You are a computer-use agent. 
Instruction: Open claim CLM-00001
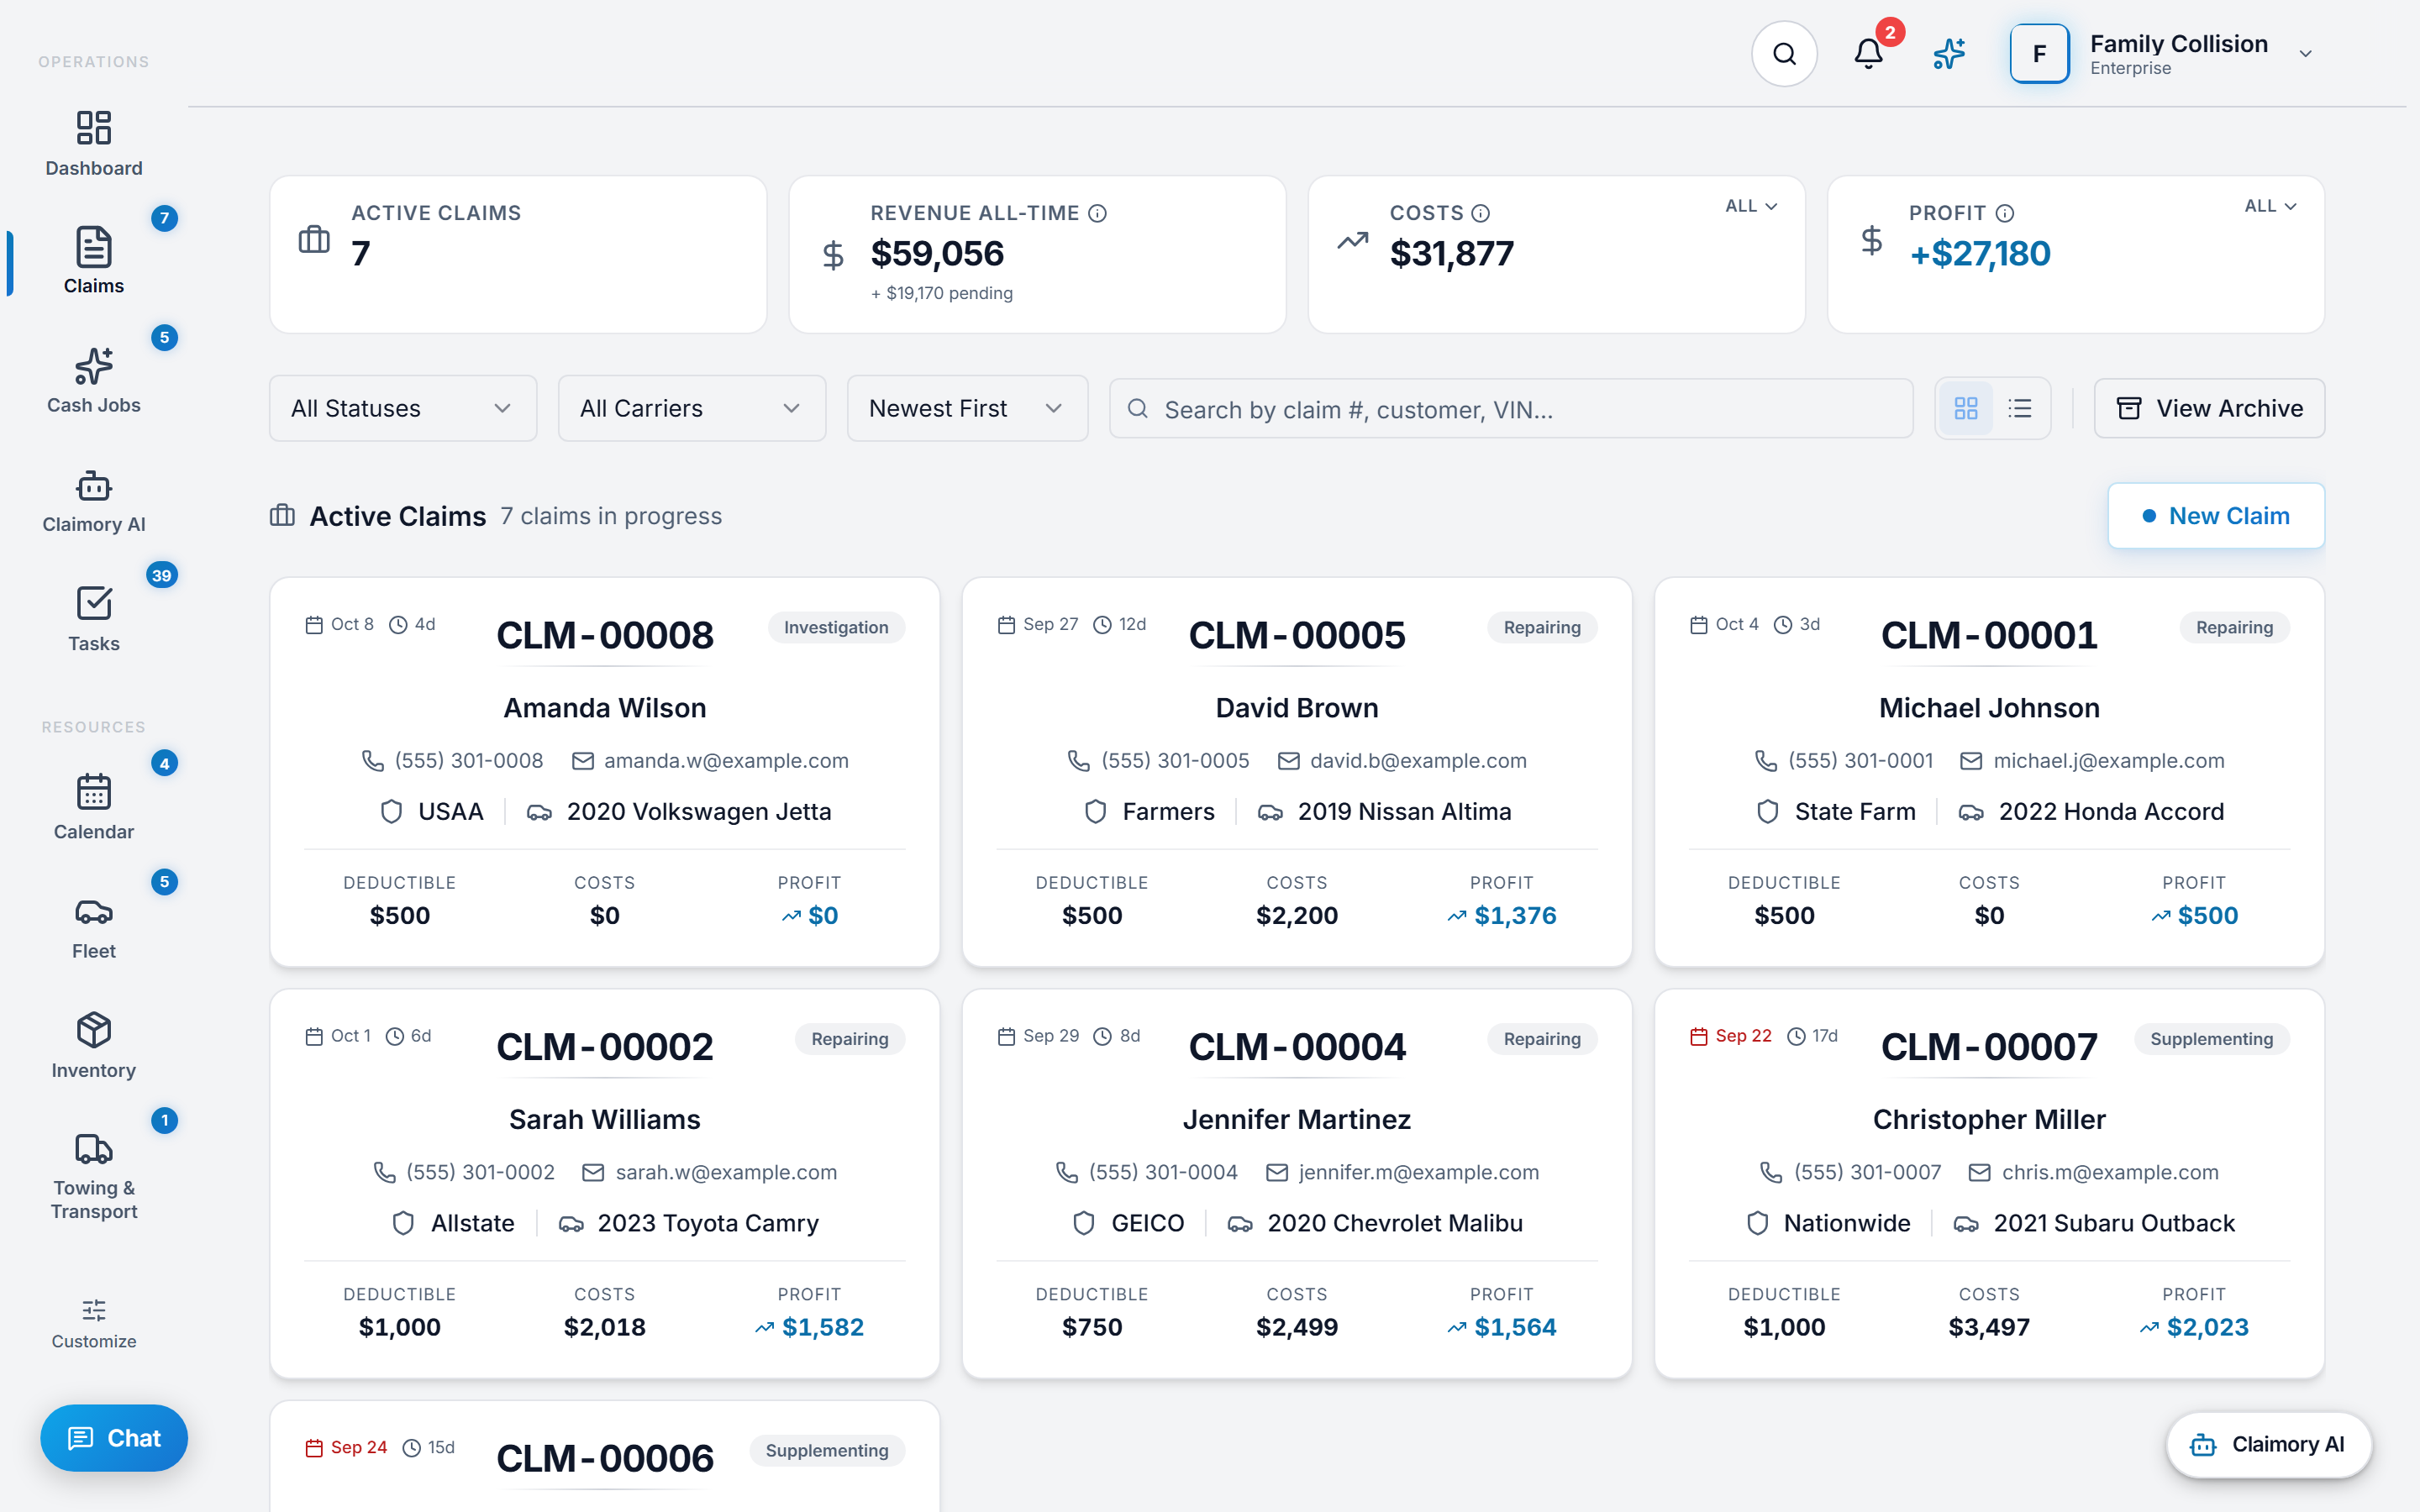1989,772
